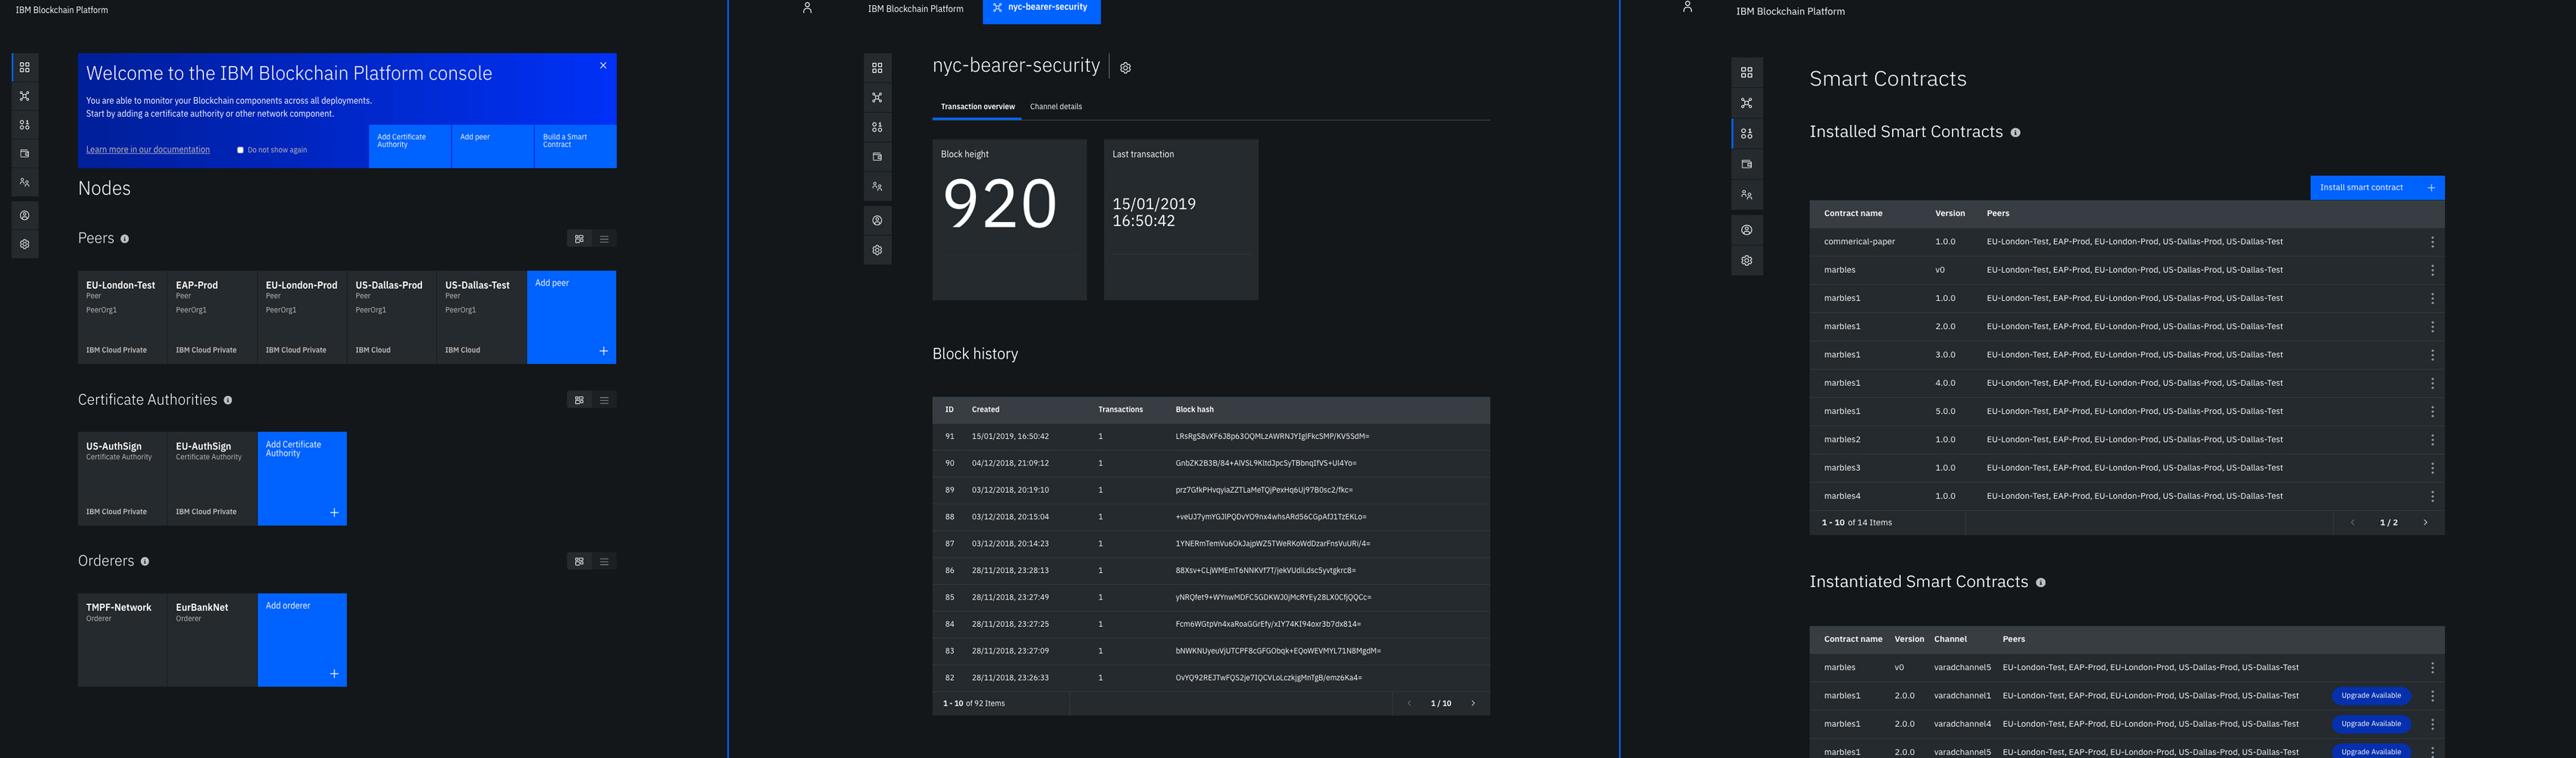Viewport: 2576px width, 758px height.
Task: Select the nyc-bearer-security top tab
Action: 1041,9
